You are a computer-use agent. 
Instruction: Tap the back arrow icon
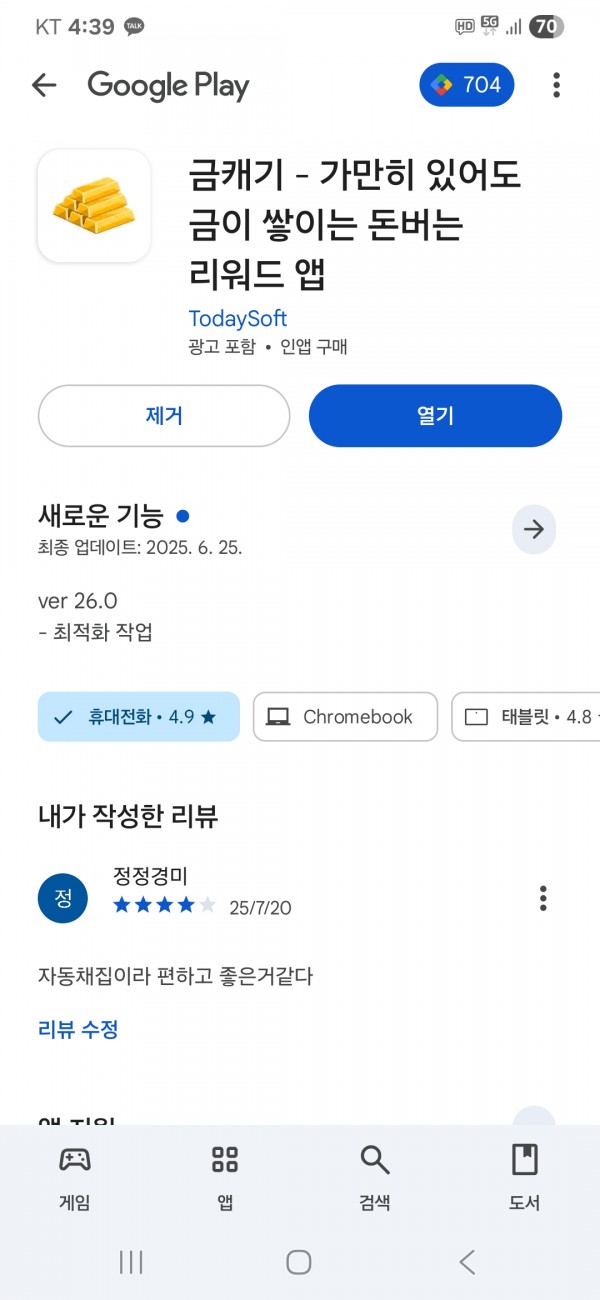coord(44,85)
